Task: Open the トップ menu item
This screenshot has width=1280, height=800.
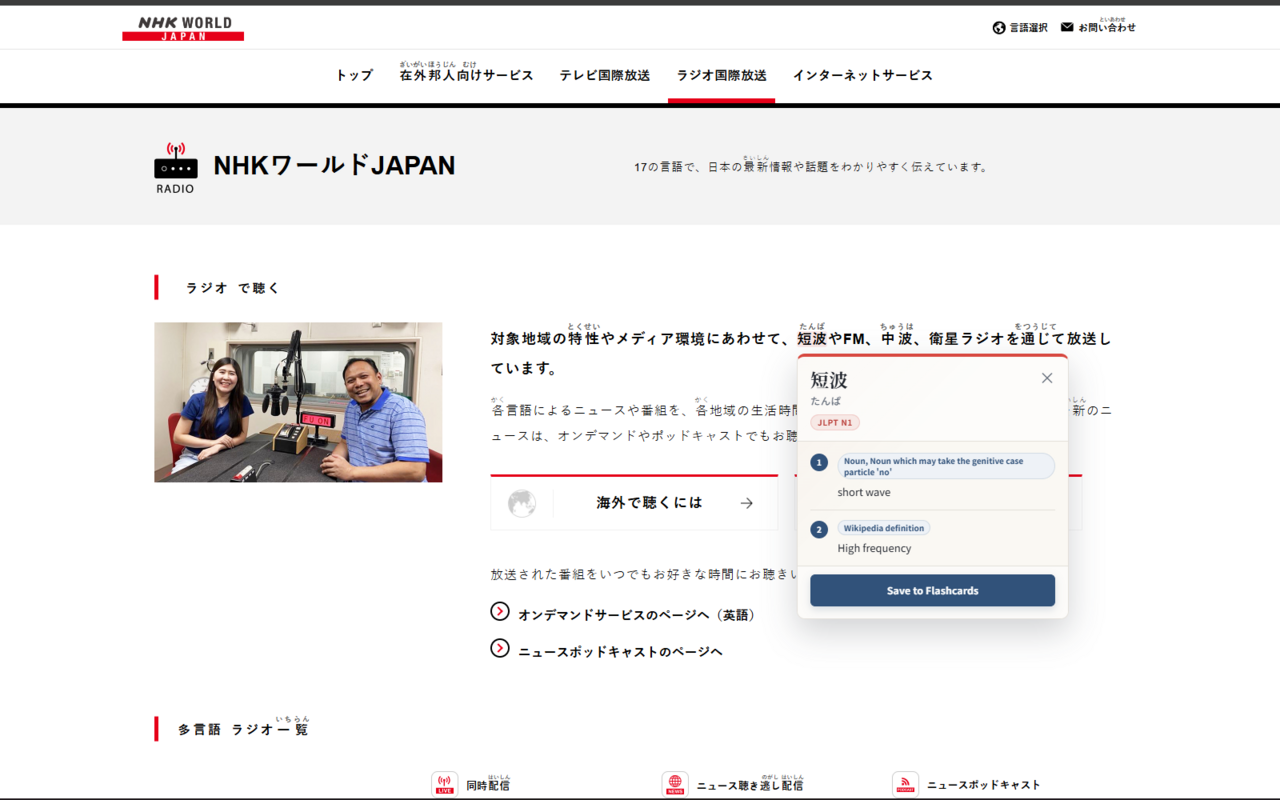Action: 354,75
